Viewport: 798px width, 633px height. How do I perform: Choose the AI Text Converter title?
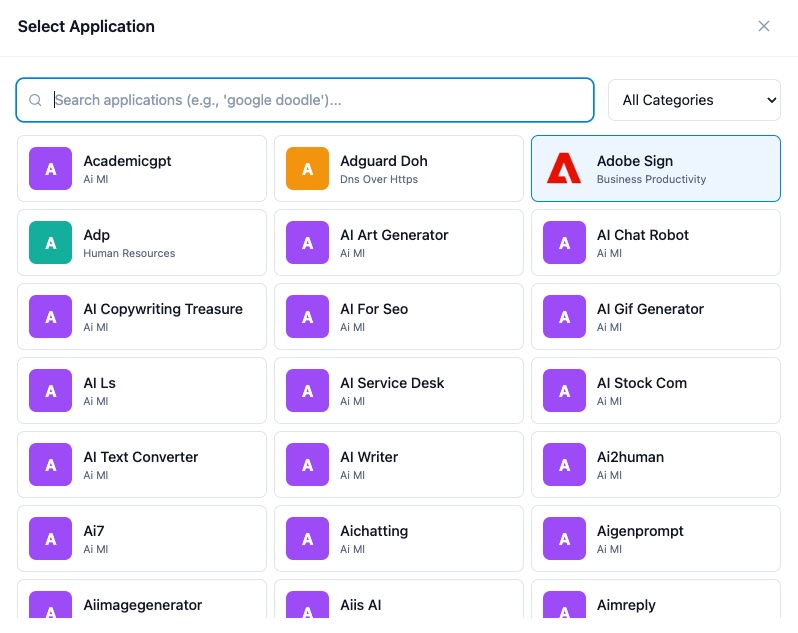140,457
